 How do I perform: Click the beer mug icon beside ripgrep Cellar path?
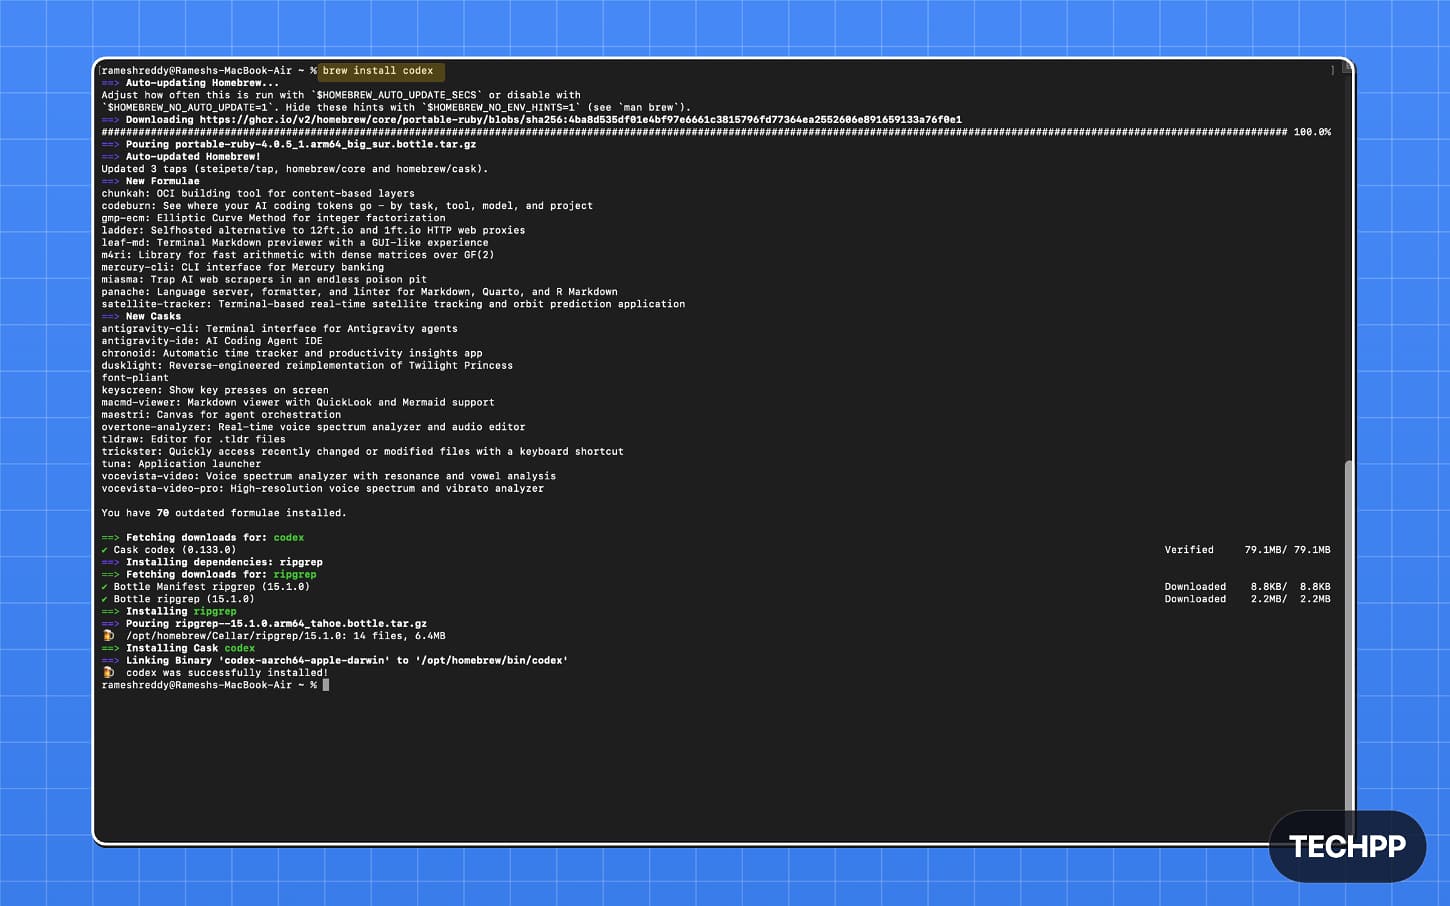(108, 636)
